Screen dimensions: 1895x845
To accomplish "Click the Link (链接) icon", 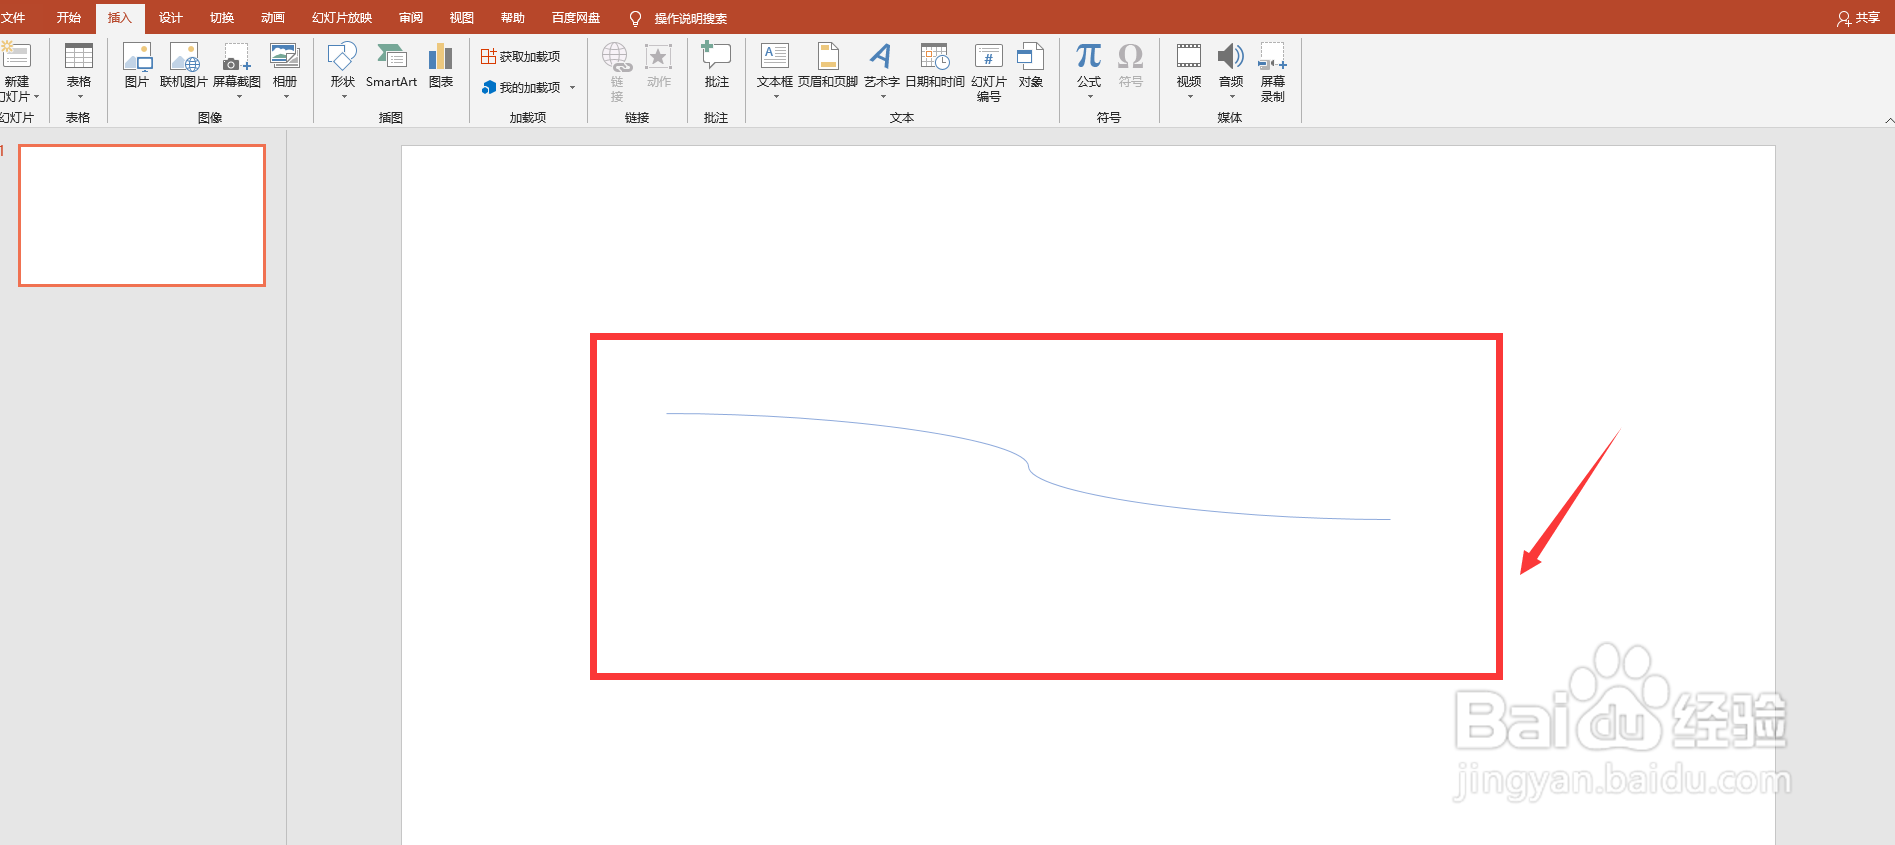I will click(x=616, y=56).
